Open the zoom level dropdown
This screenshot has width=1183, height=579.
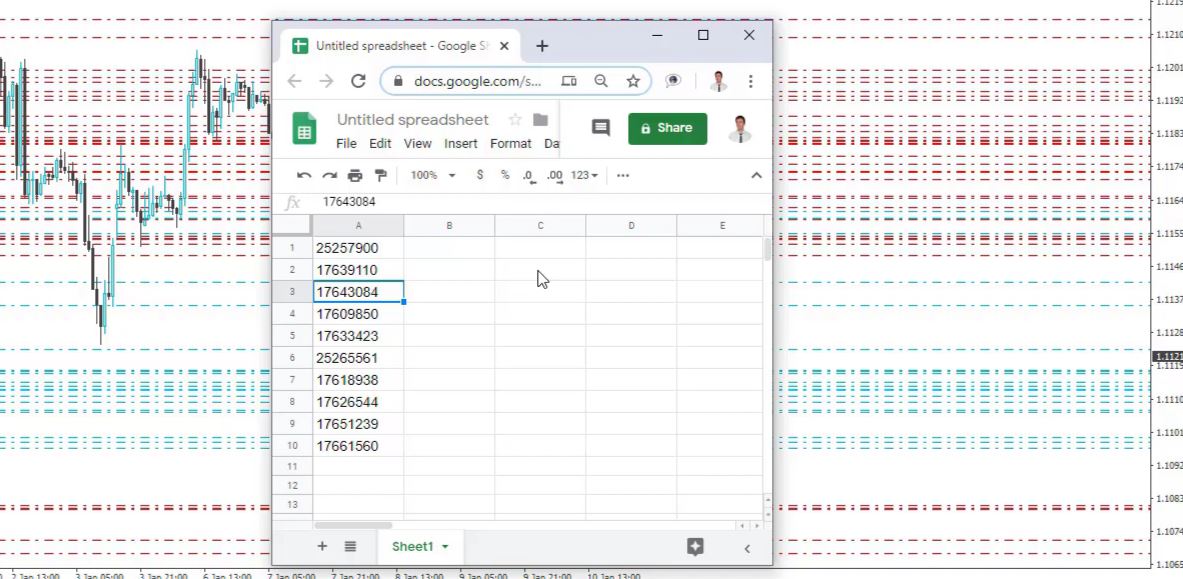click(x=428, y=175)
